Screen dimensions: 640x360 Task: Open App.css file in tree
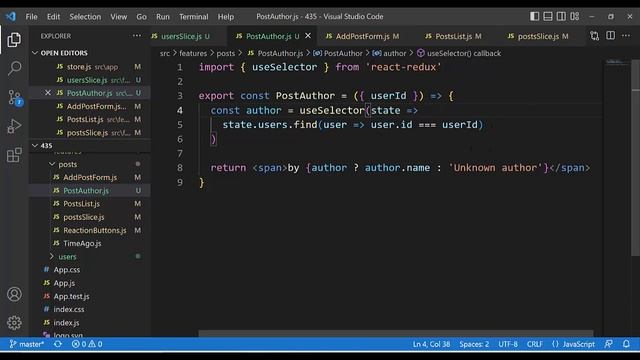click(90, 270)
